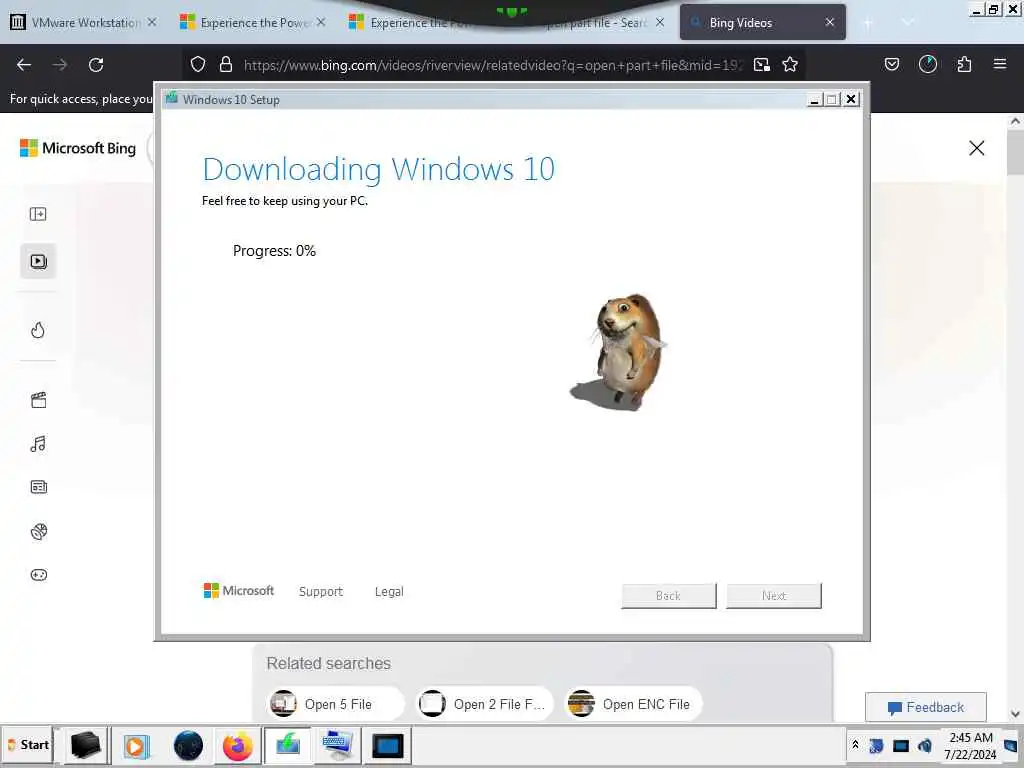Open the Firefox hamburger menu
This screenshot has width=1024, height=768.
[x=1000, y=64]
